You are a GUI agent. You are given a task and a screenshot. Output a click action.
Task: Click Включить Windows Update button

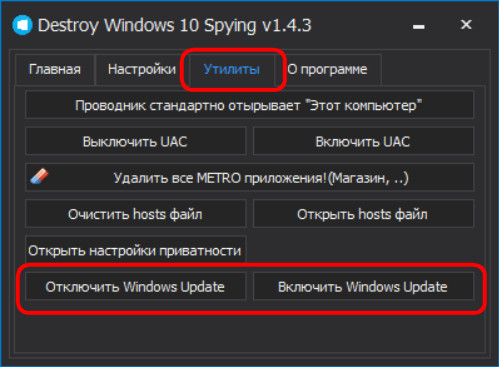(x=363, y=286)
